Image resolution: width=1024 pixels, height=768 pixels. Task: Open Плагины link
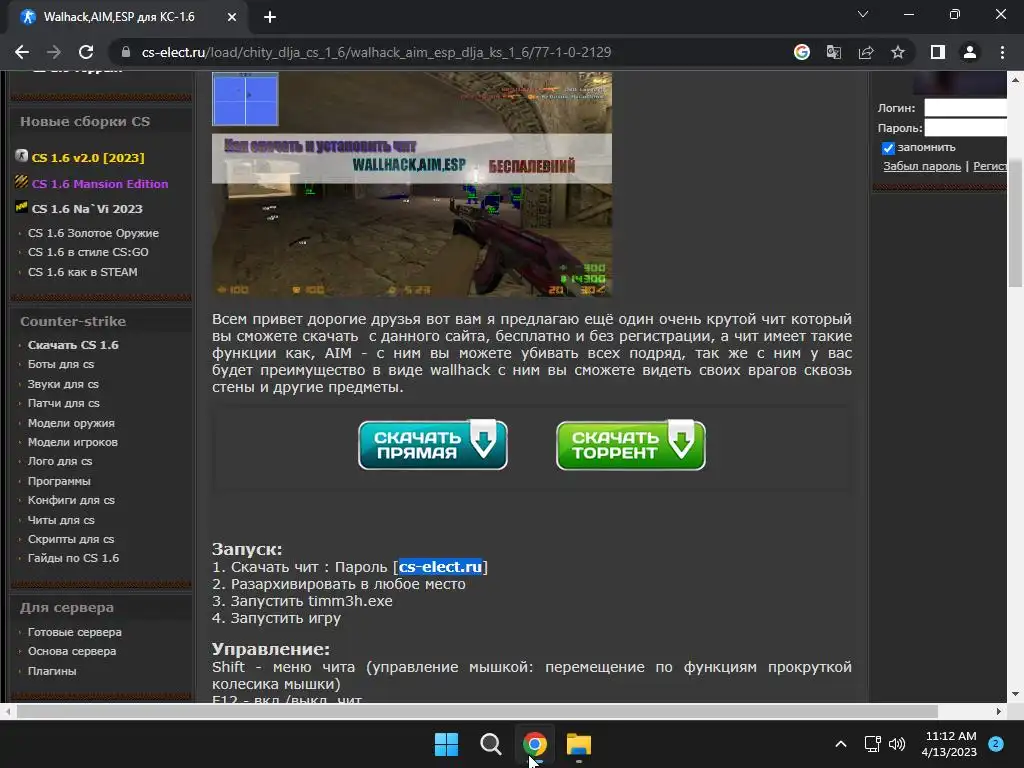tap(52, 671)
